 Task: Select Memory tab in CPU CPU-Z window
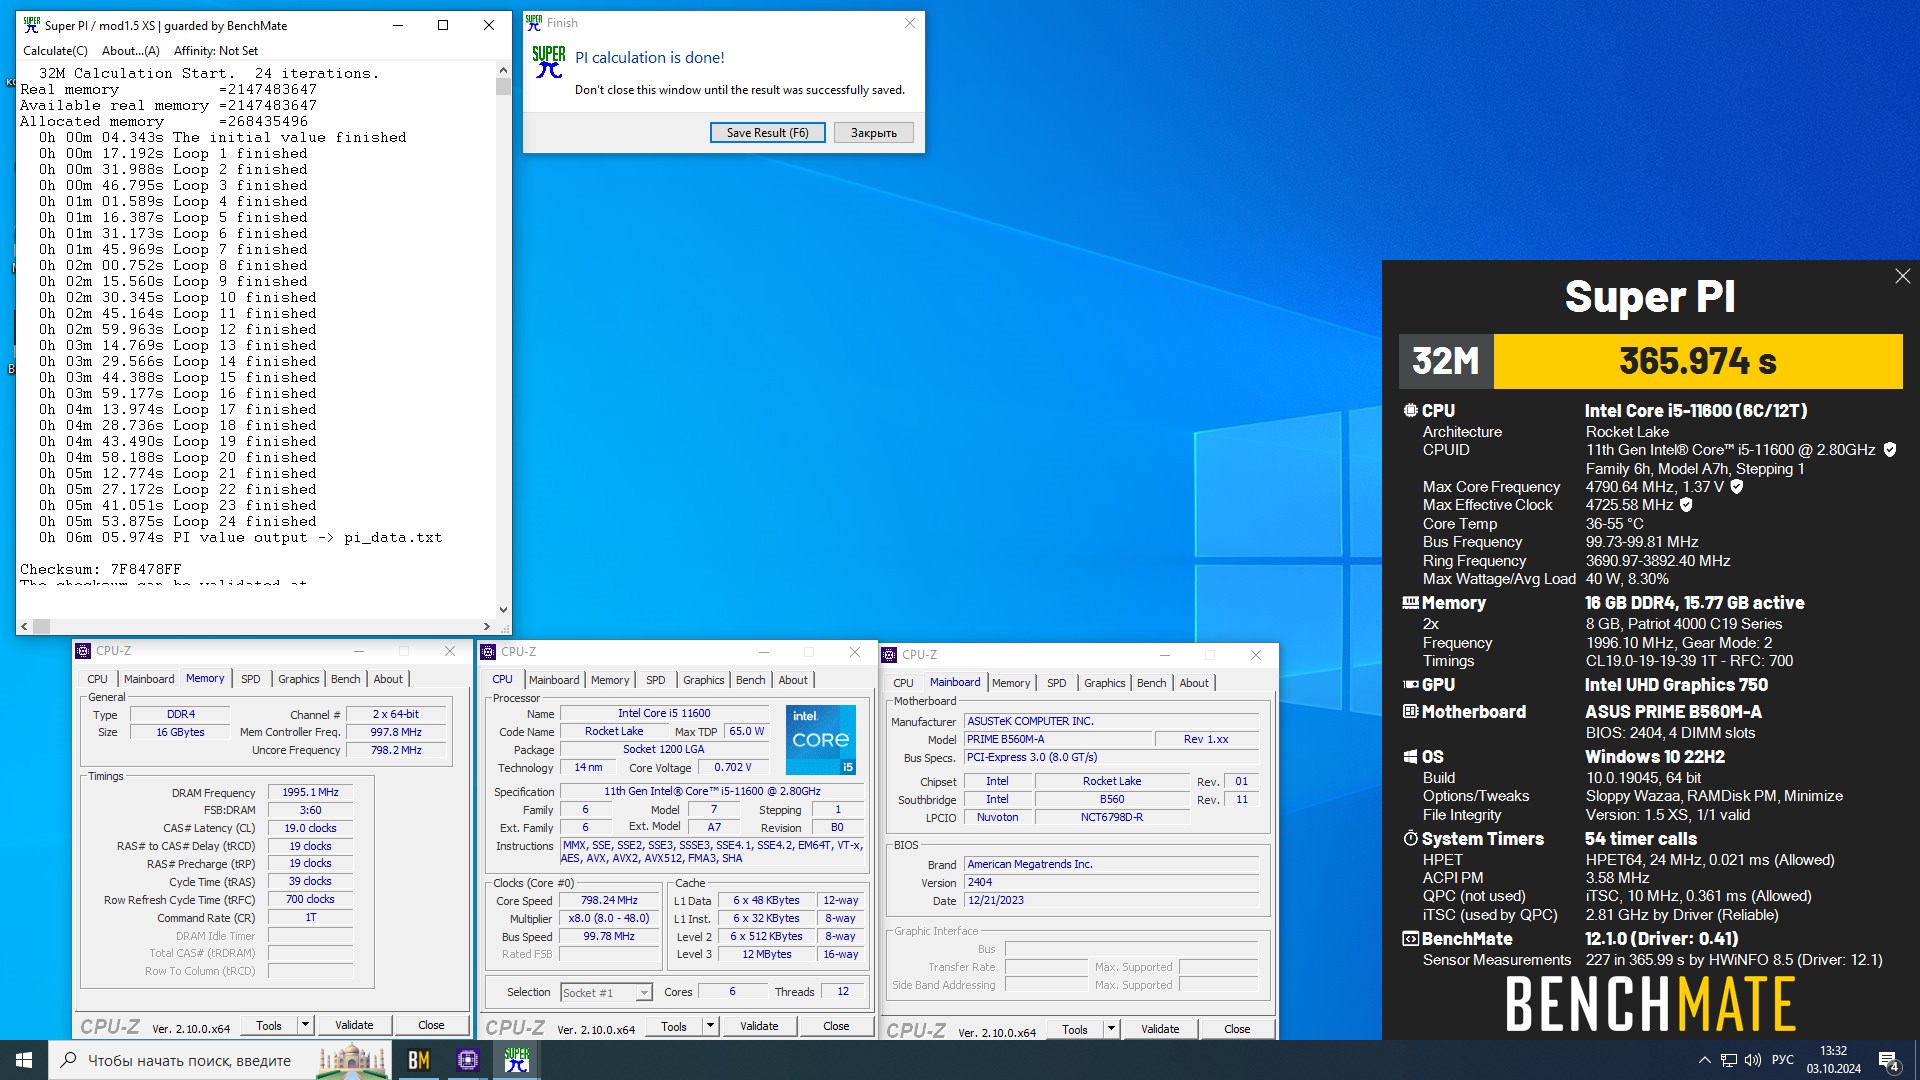click(x=610, y=680)
